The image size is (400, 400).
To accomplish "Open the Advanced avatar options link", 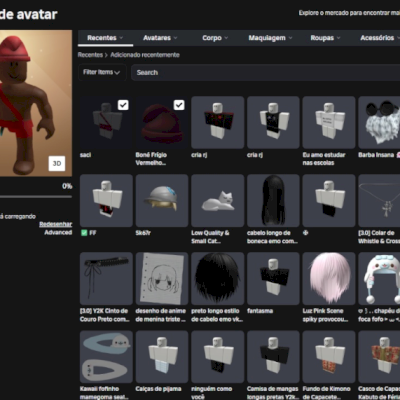I will pyautogui.click(x=58, y=232).
